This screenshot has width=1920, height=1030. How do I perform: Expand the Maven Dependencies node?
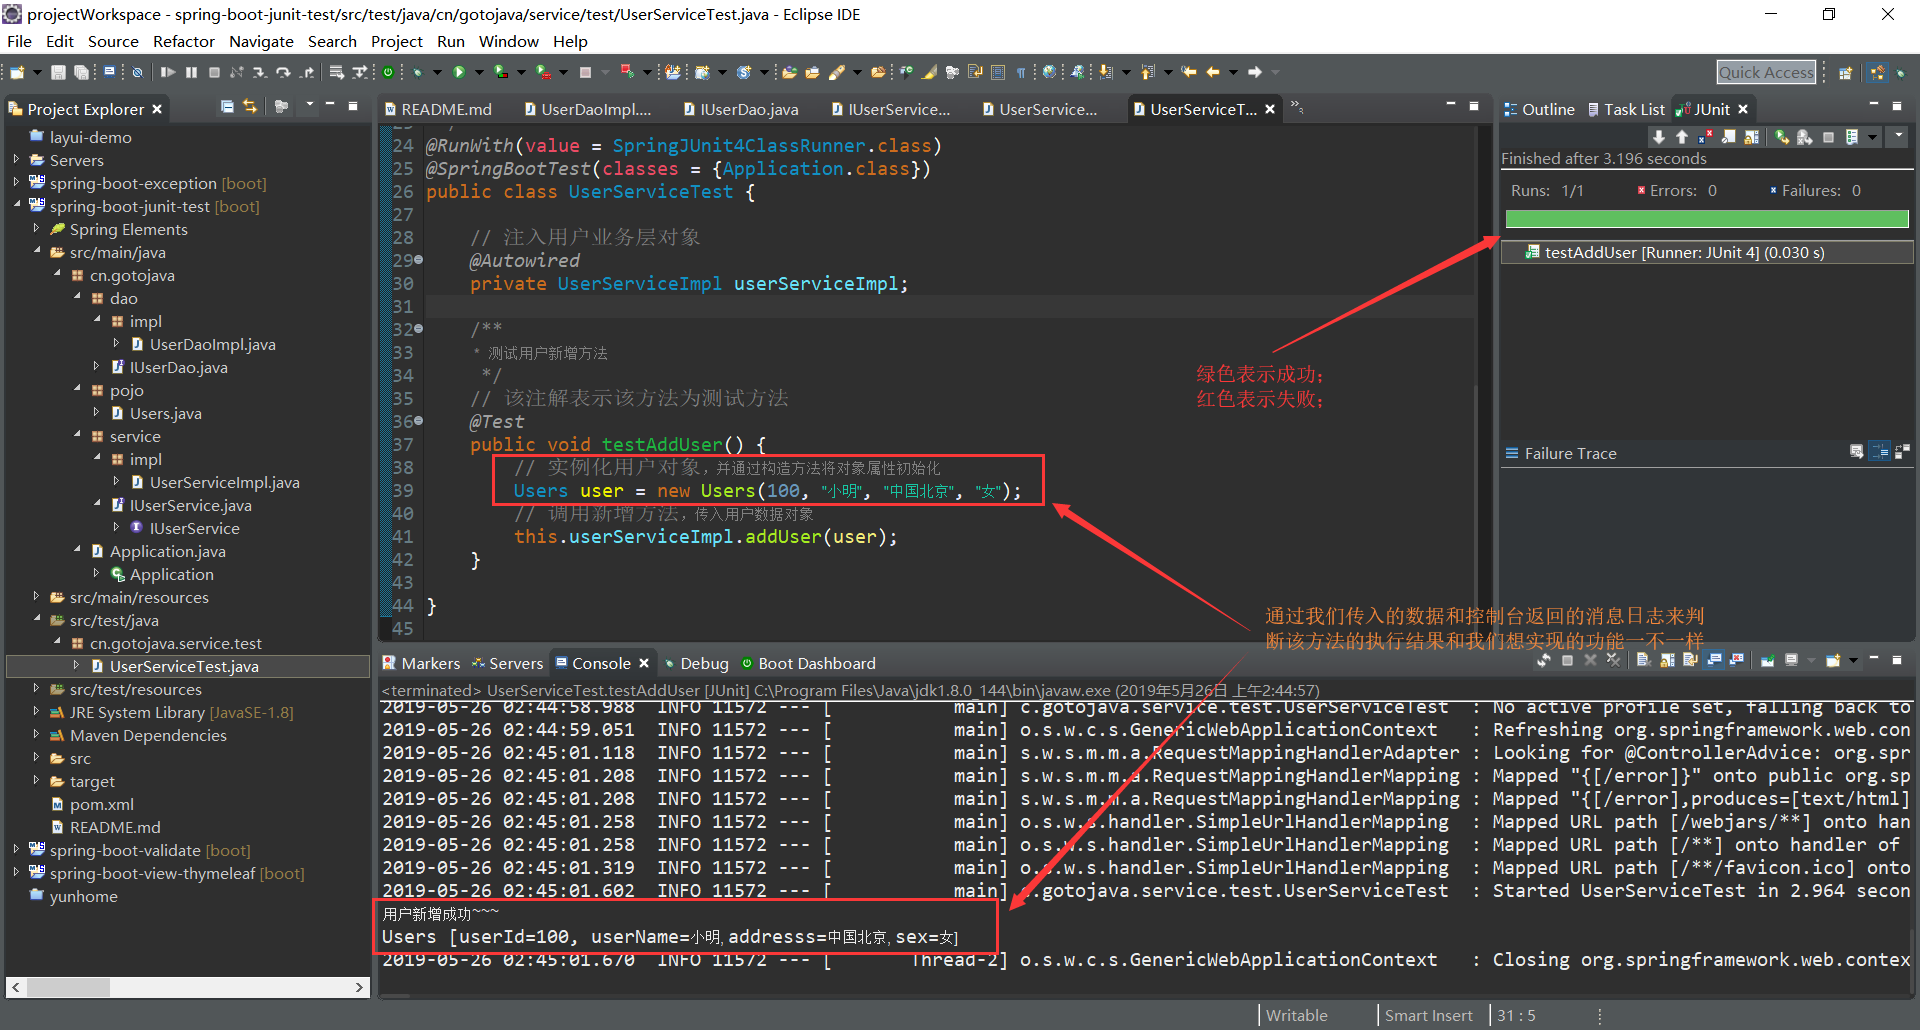37,735
